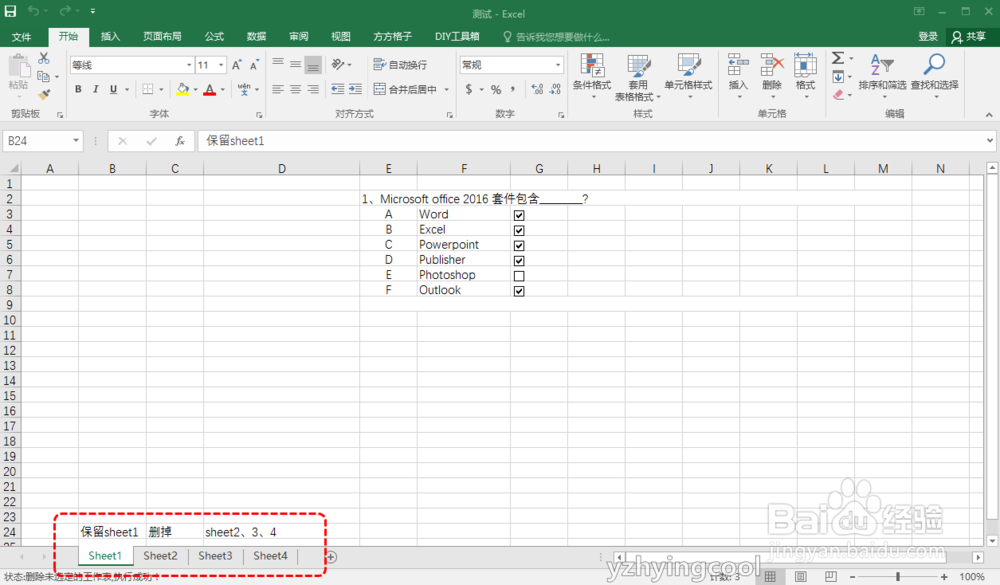The height and width of the screenshot is (585, 1000).
Task: Click the Copy icon
Action: pyautogui.click(x=43, y=77)
